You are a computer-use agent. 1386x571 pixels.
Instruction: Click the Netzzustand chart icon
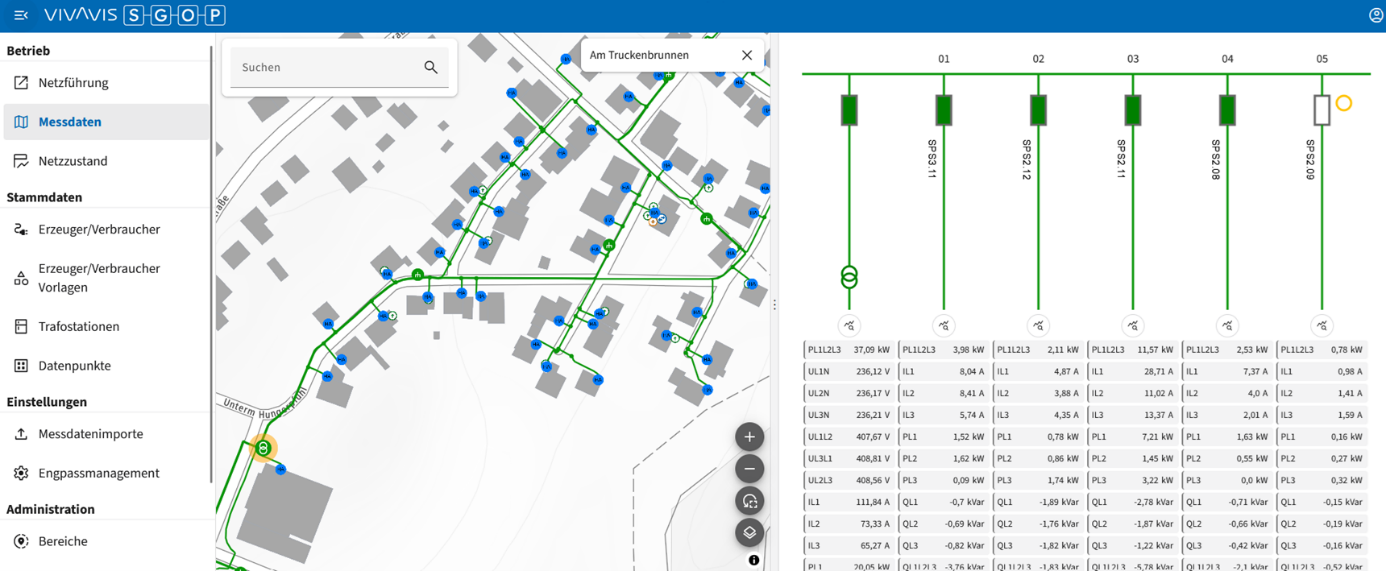click(21, 161)
